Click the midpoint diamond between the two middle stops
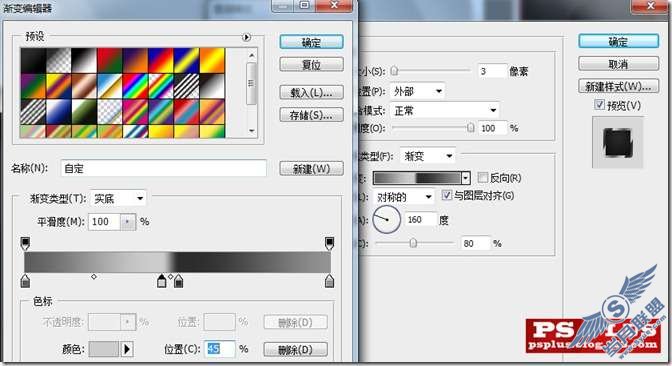The image size is (672, 366). coord(170,277)
